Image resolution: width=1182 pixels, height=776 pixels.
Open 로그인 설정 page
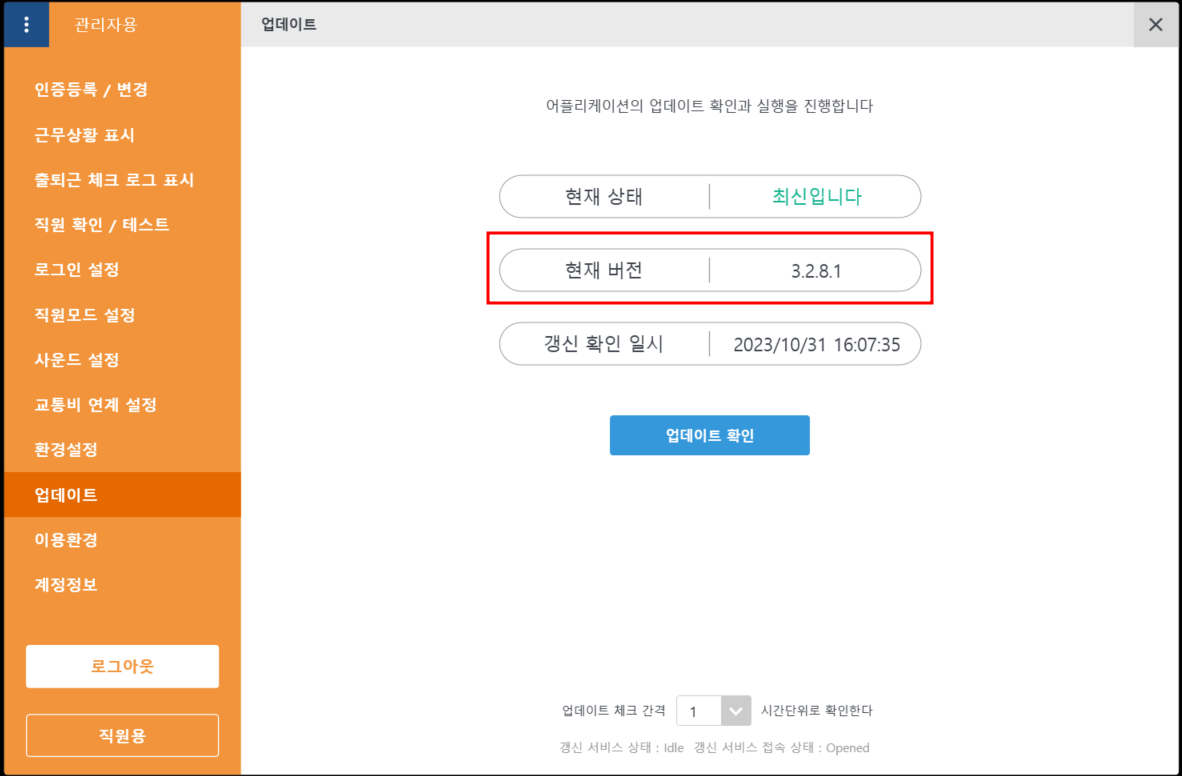pos(77,270)
